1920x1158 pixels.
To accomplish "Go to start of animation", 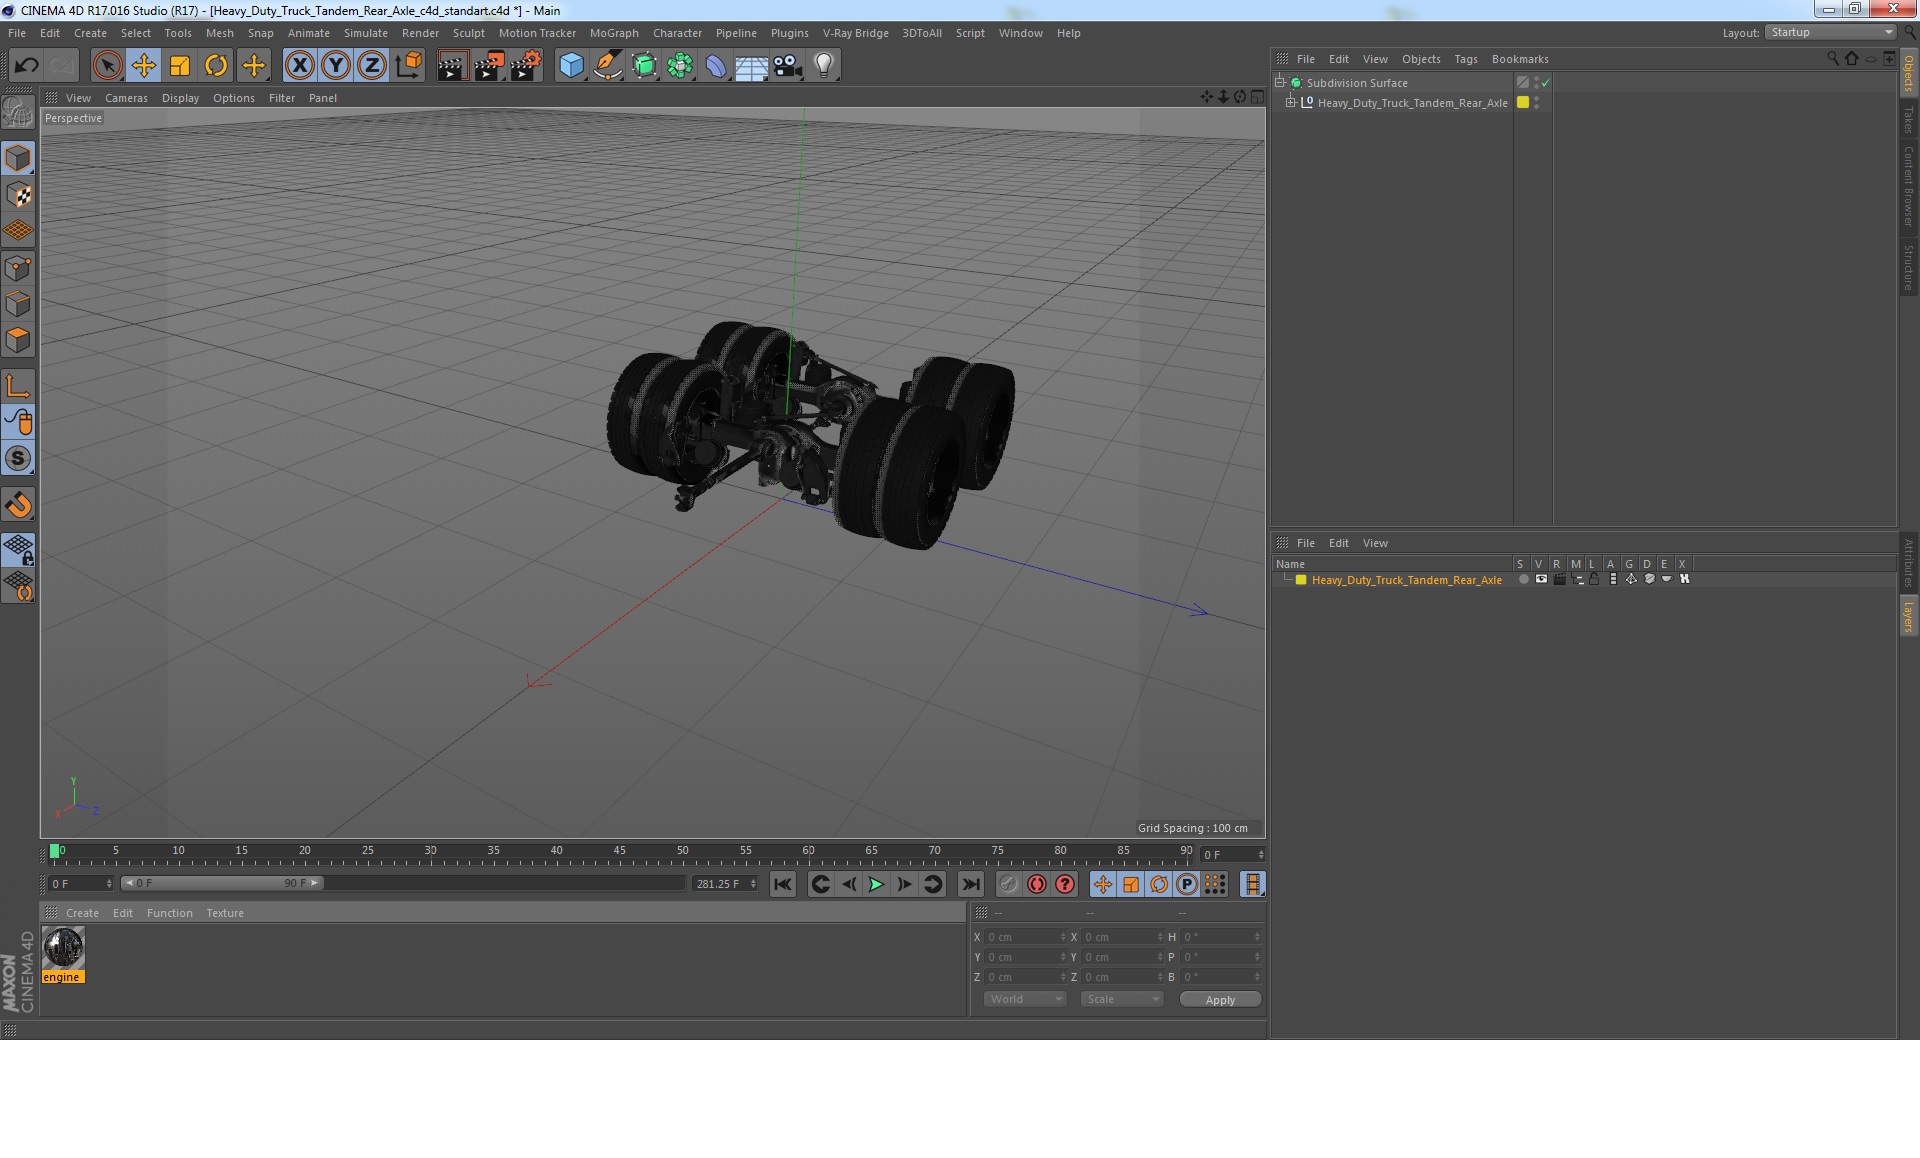I will (783, 884).
